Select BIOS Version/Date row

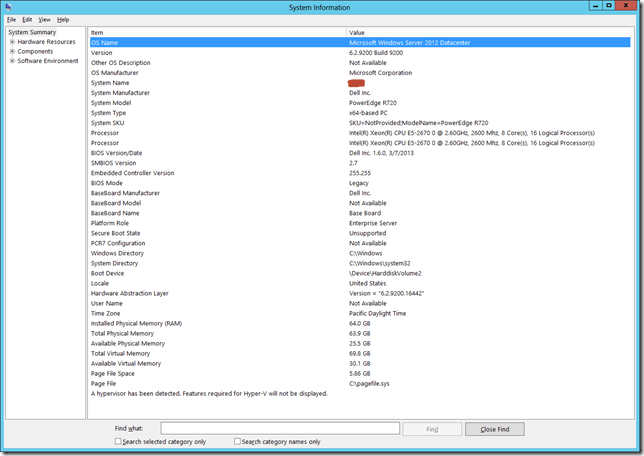pyautogui.click(x=360, y=153)
